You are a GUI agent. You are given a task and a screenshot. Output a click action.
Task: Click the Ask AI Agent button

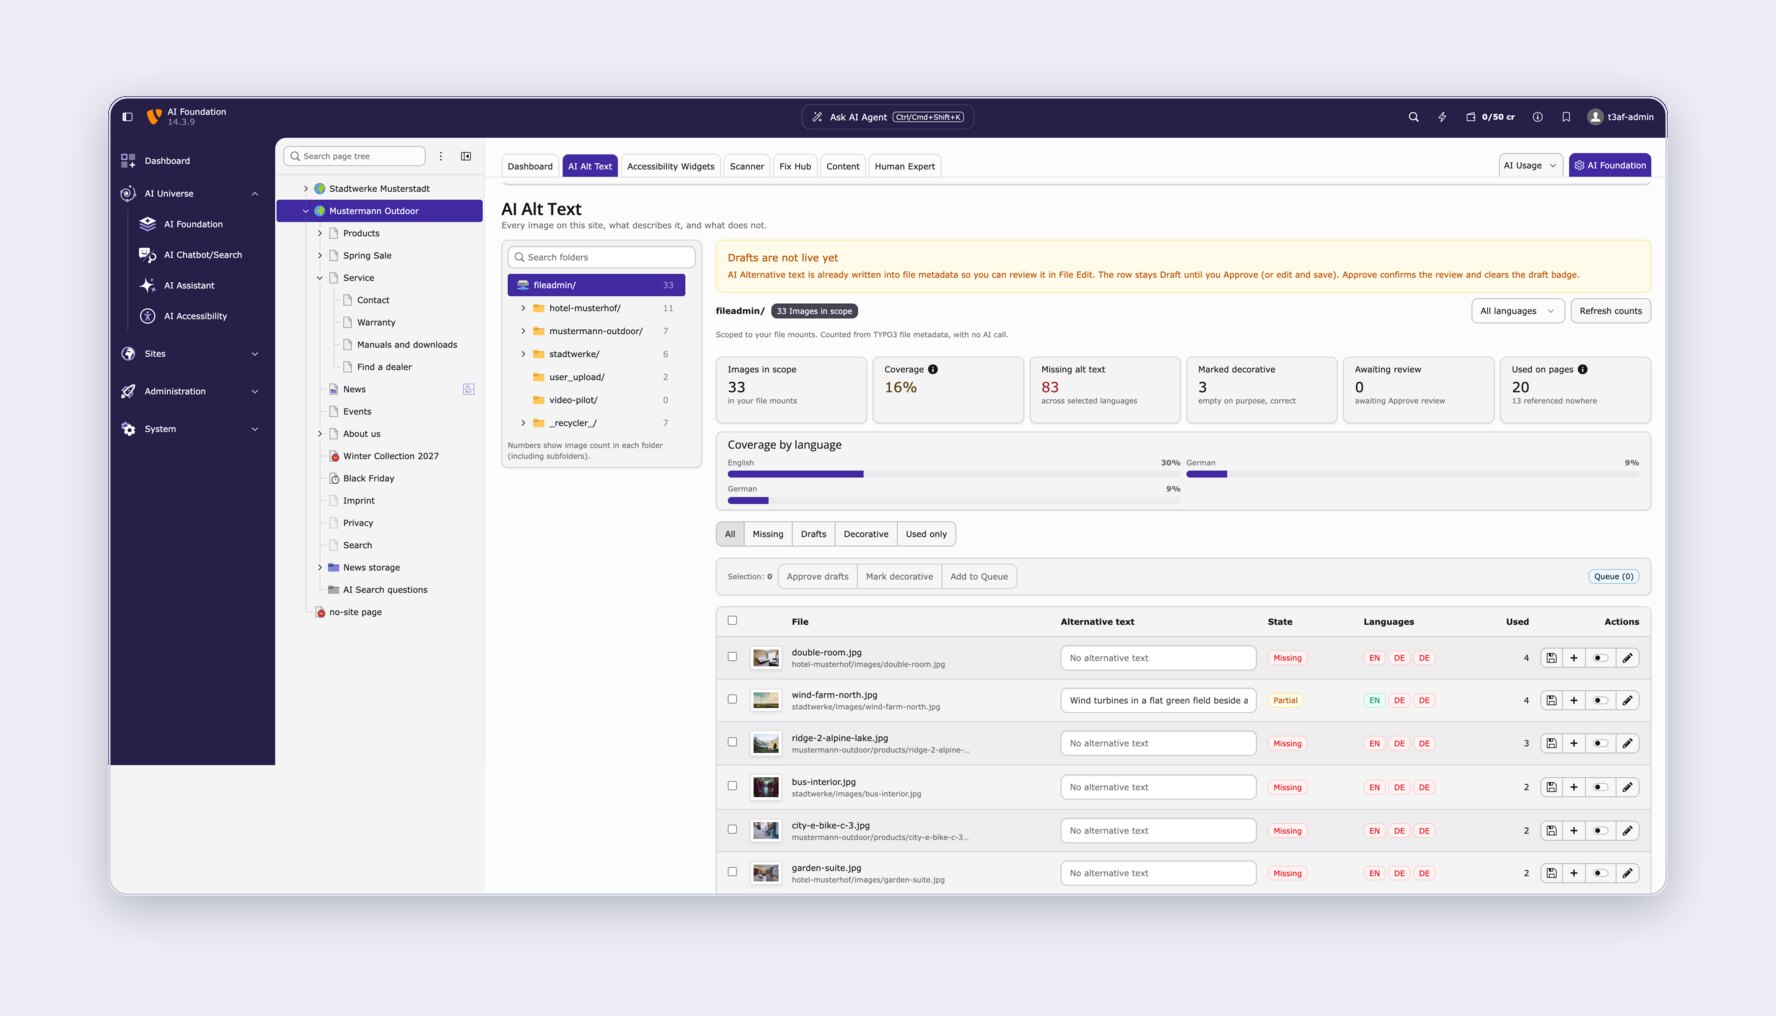(x=888, y=117)
